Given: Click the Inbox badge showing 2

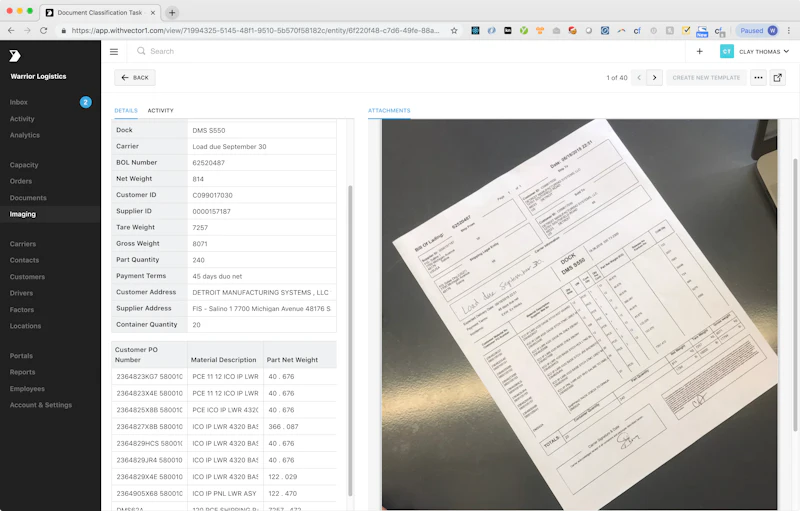Looking at the screenshot, I should 85,102.
